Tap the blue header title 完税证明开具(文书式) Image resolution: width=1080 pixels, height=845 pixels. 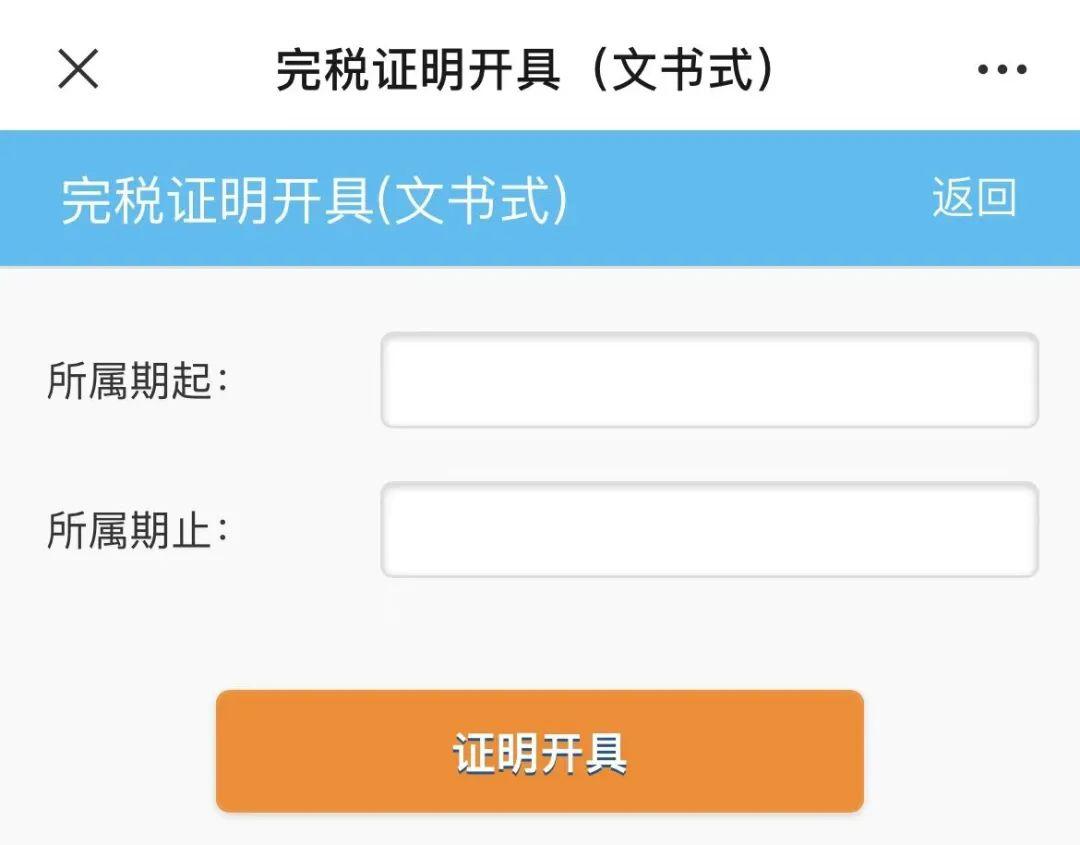pos(314,200)
